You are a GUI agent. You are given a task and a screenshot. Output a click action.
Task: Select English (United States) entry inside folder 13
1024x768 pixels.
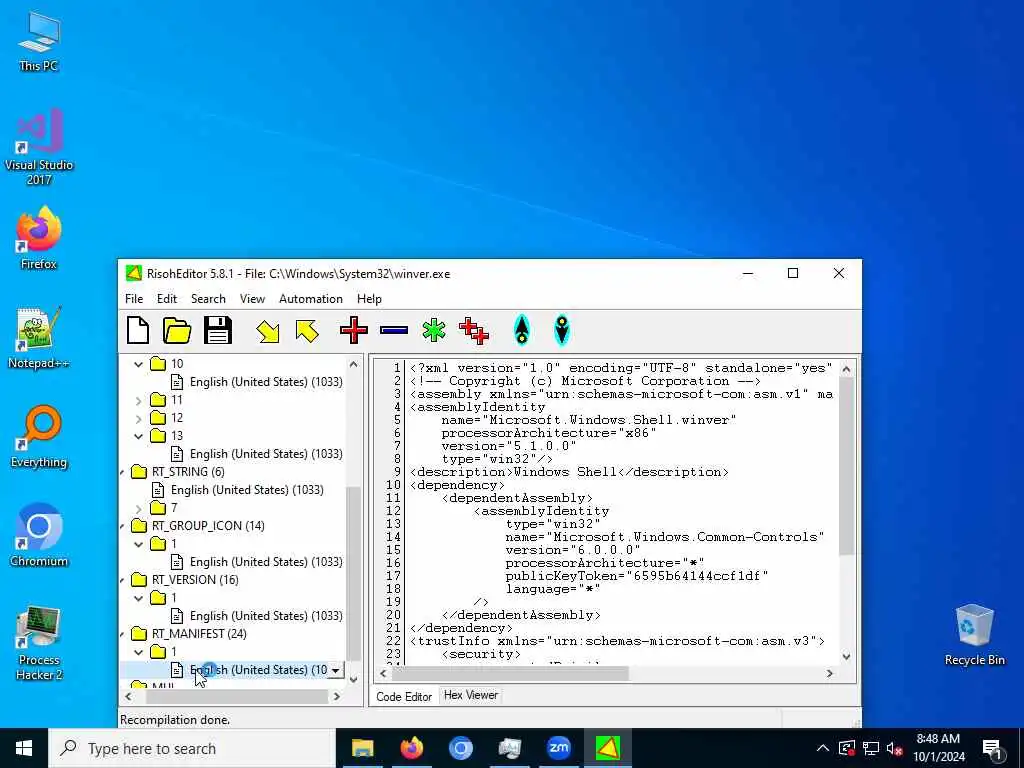click(266, 454)
